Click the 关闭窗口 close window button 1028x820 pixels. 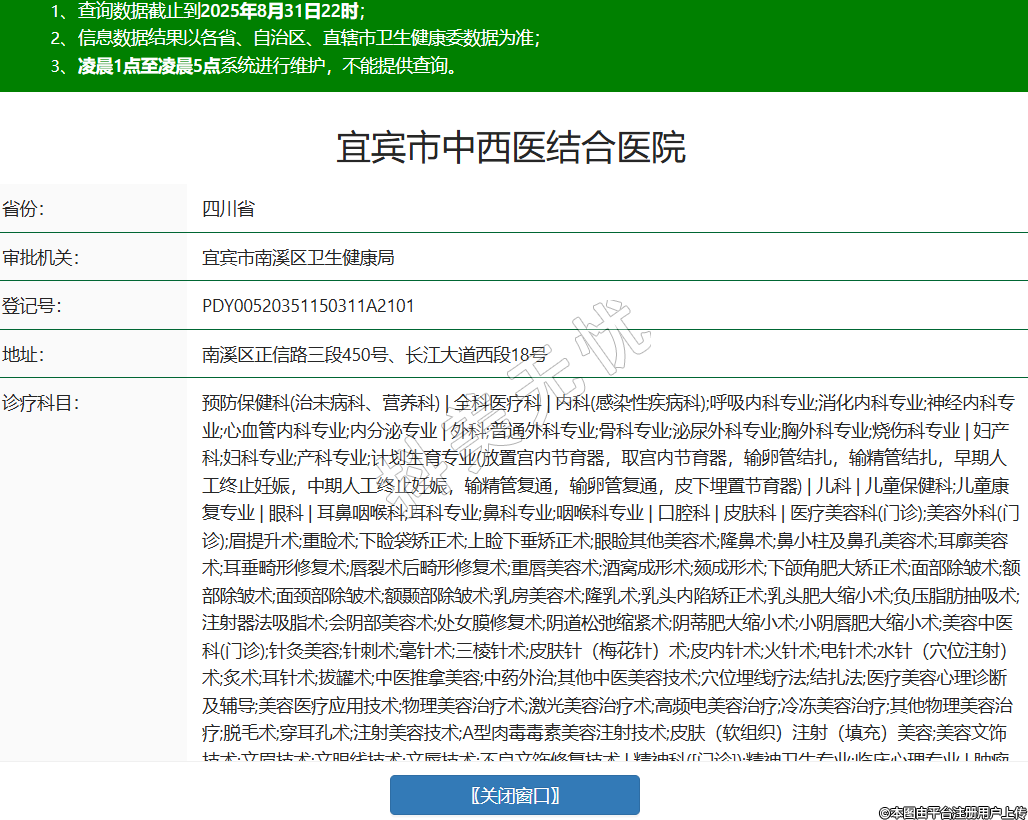click(x=514, y=795)
